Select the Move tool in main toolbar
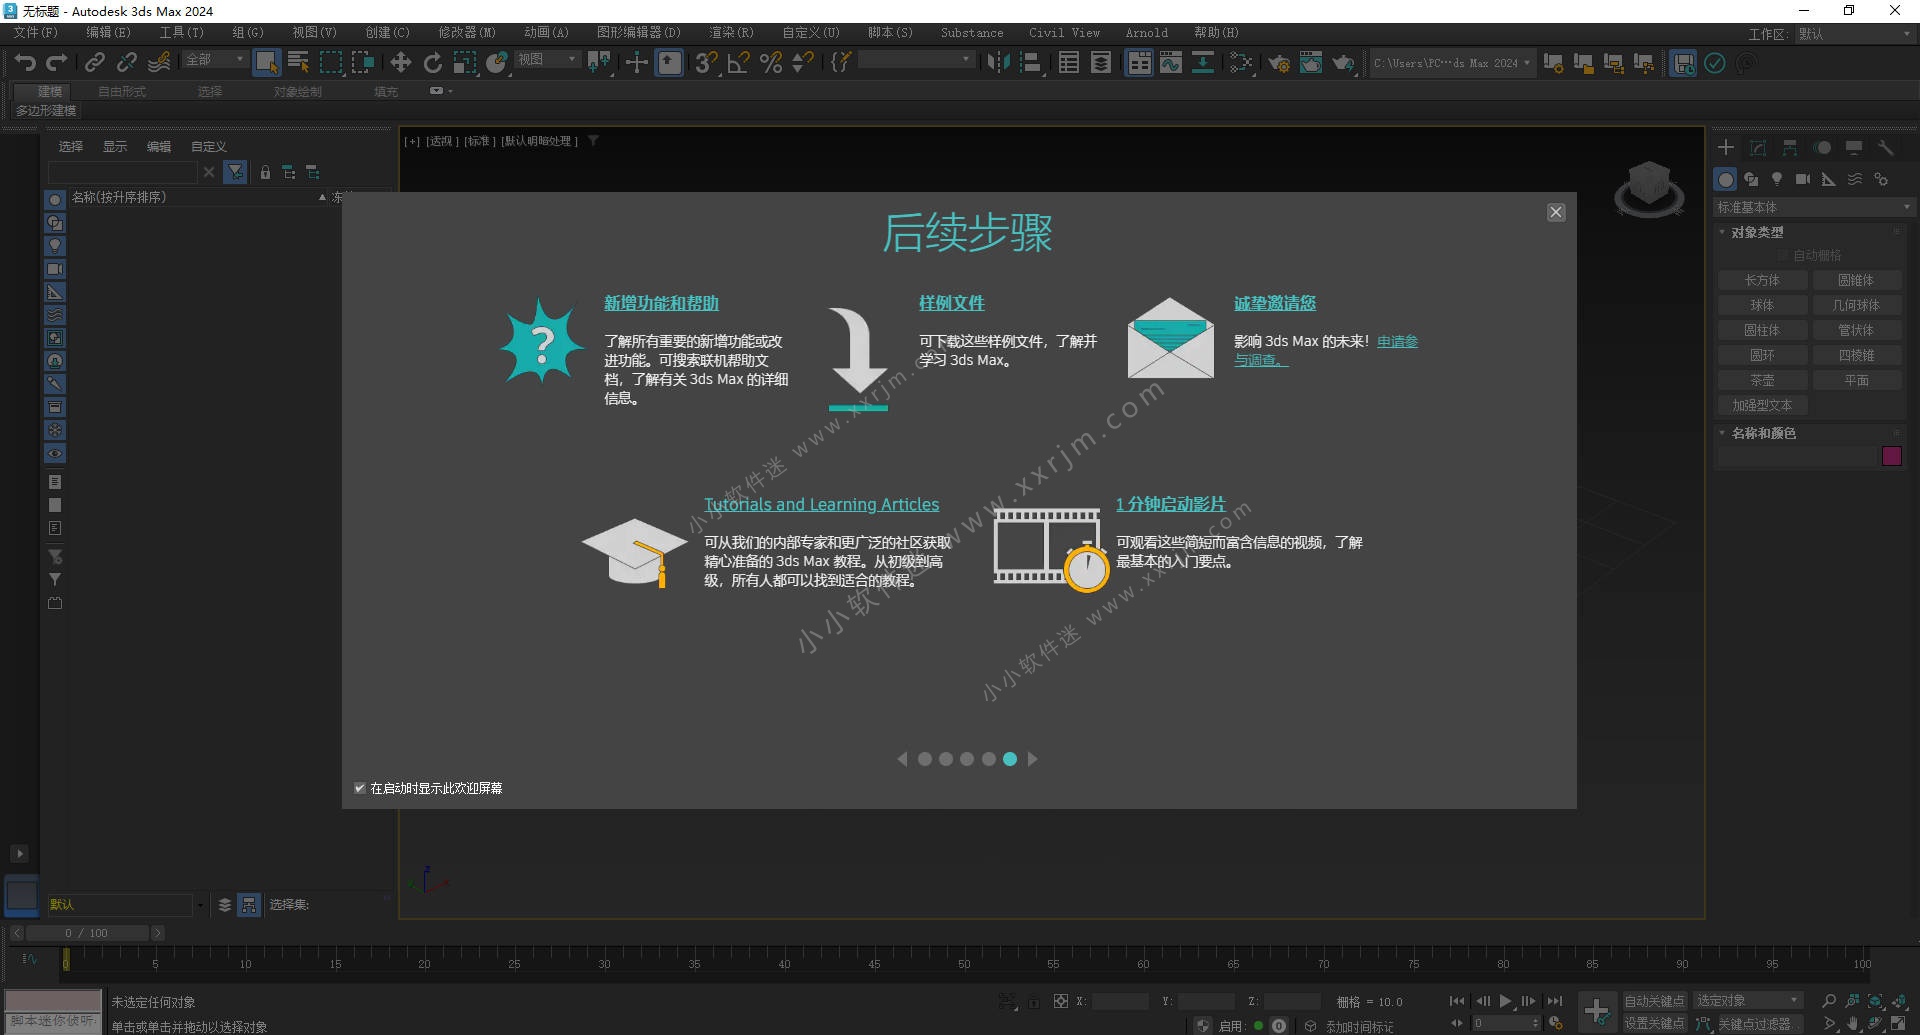 pyautogui.click(x=400, y=63)
